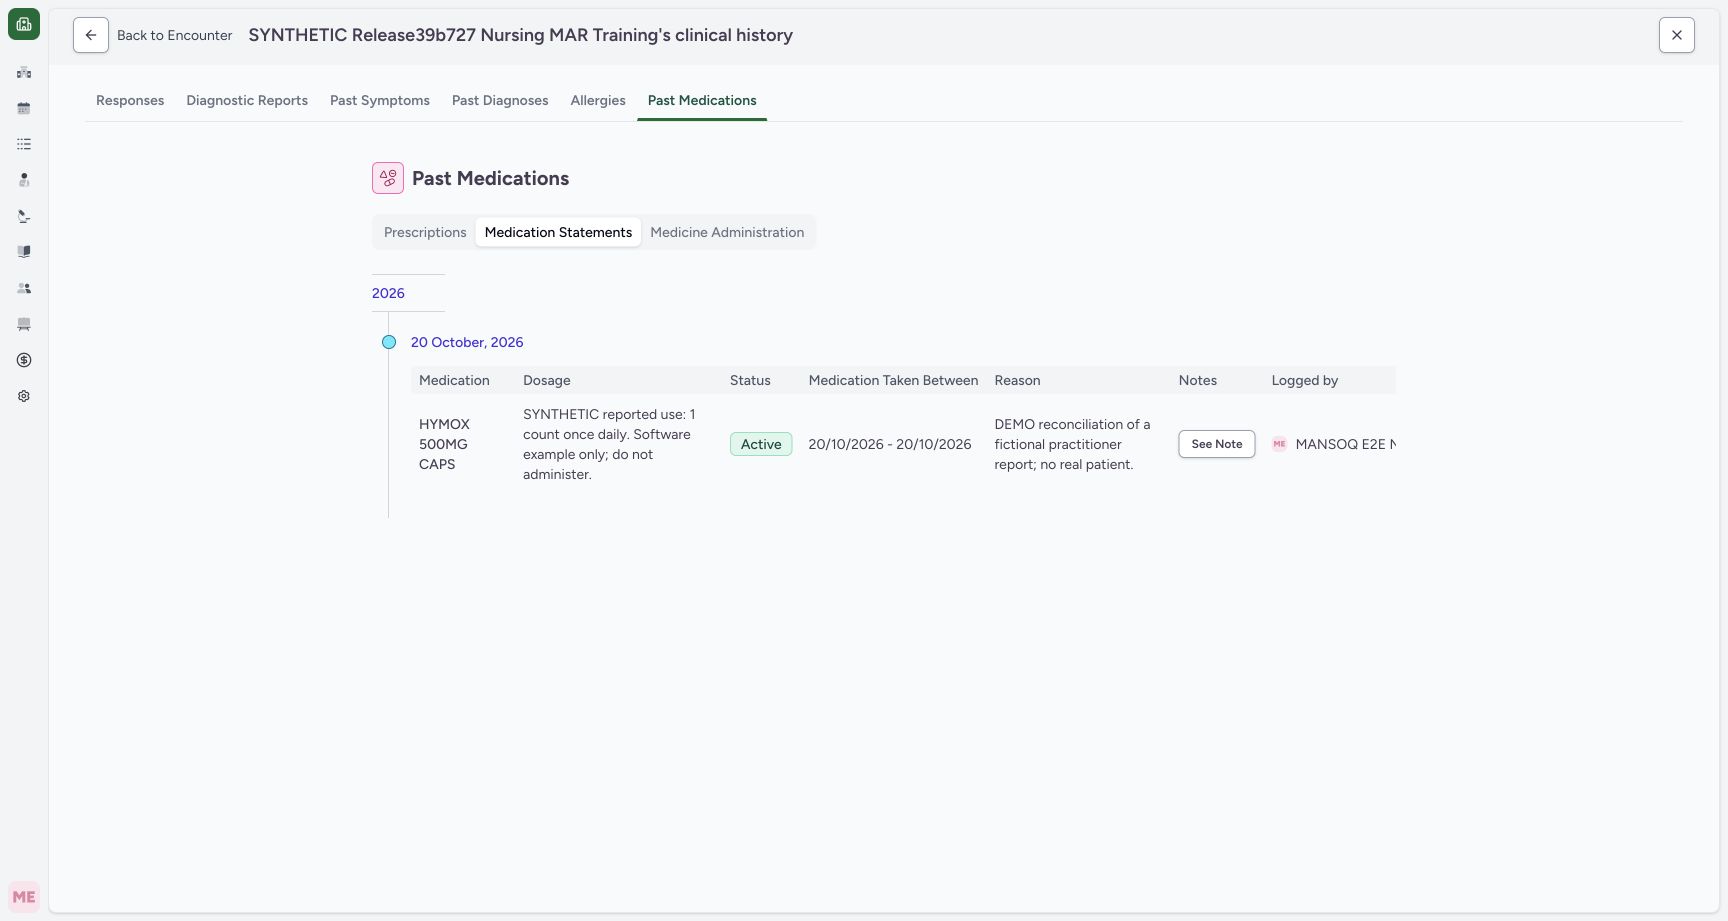This screenshot has width=1728, height=921.
Task: Click the ME avatar beside MANSOQ E2E
Action: click(x=1279, y=444)
